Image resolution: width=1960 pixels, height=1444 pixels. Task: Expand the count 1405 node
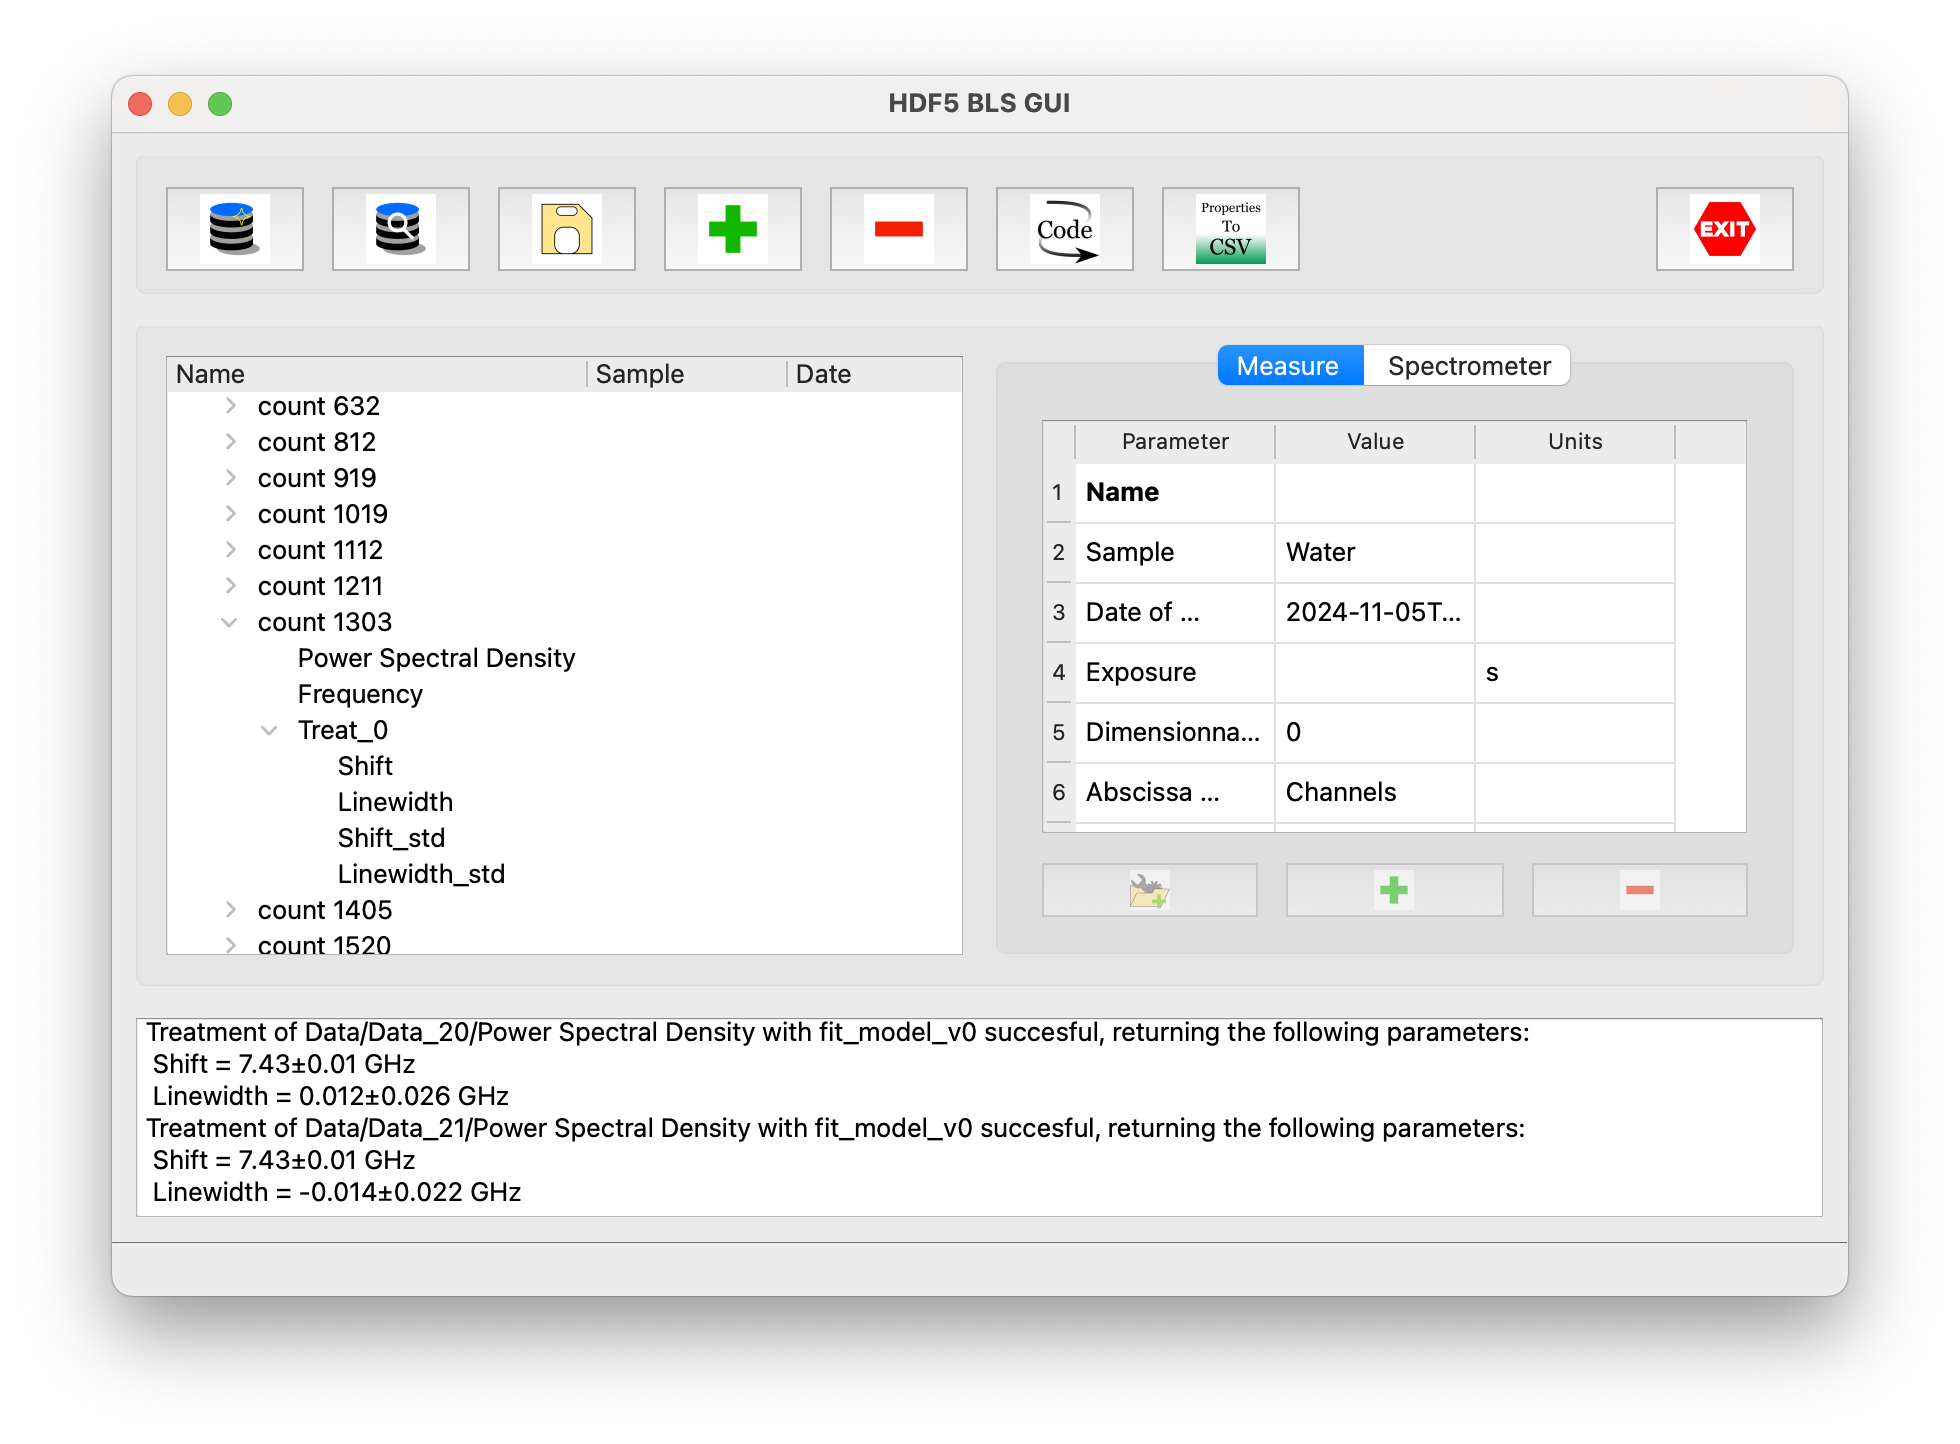point(230,910)
